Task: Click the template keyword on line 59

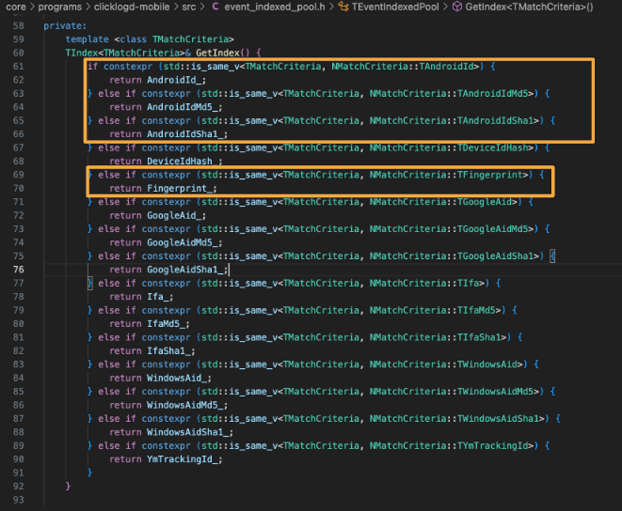Action: [87, 39]
